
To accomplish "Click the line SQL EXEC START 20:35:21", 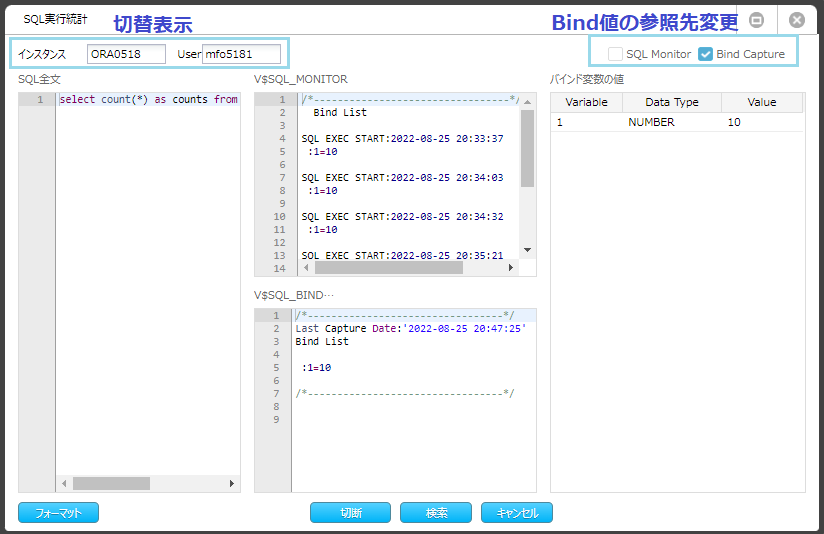I will pos(403,255).
